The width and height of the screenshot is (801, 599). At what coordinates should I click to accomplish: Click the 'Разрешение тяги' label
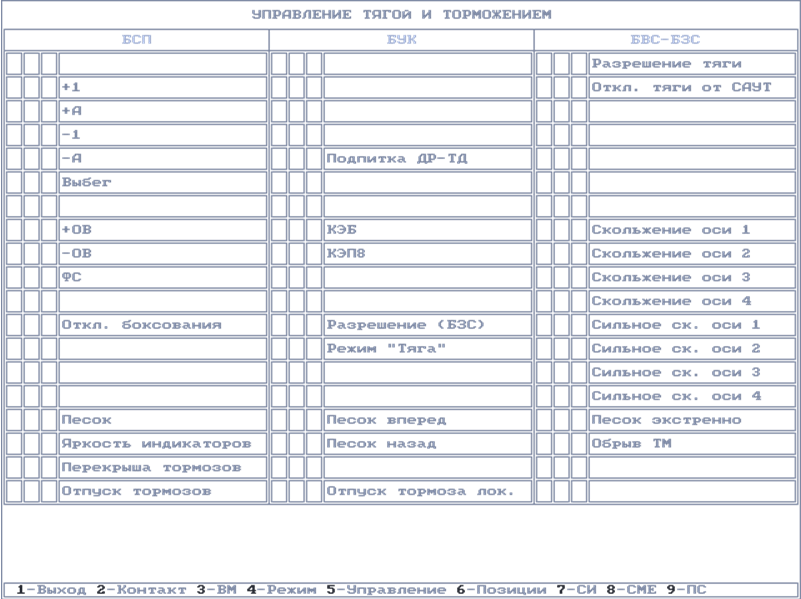(667, 64)
